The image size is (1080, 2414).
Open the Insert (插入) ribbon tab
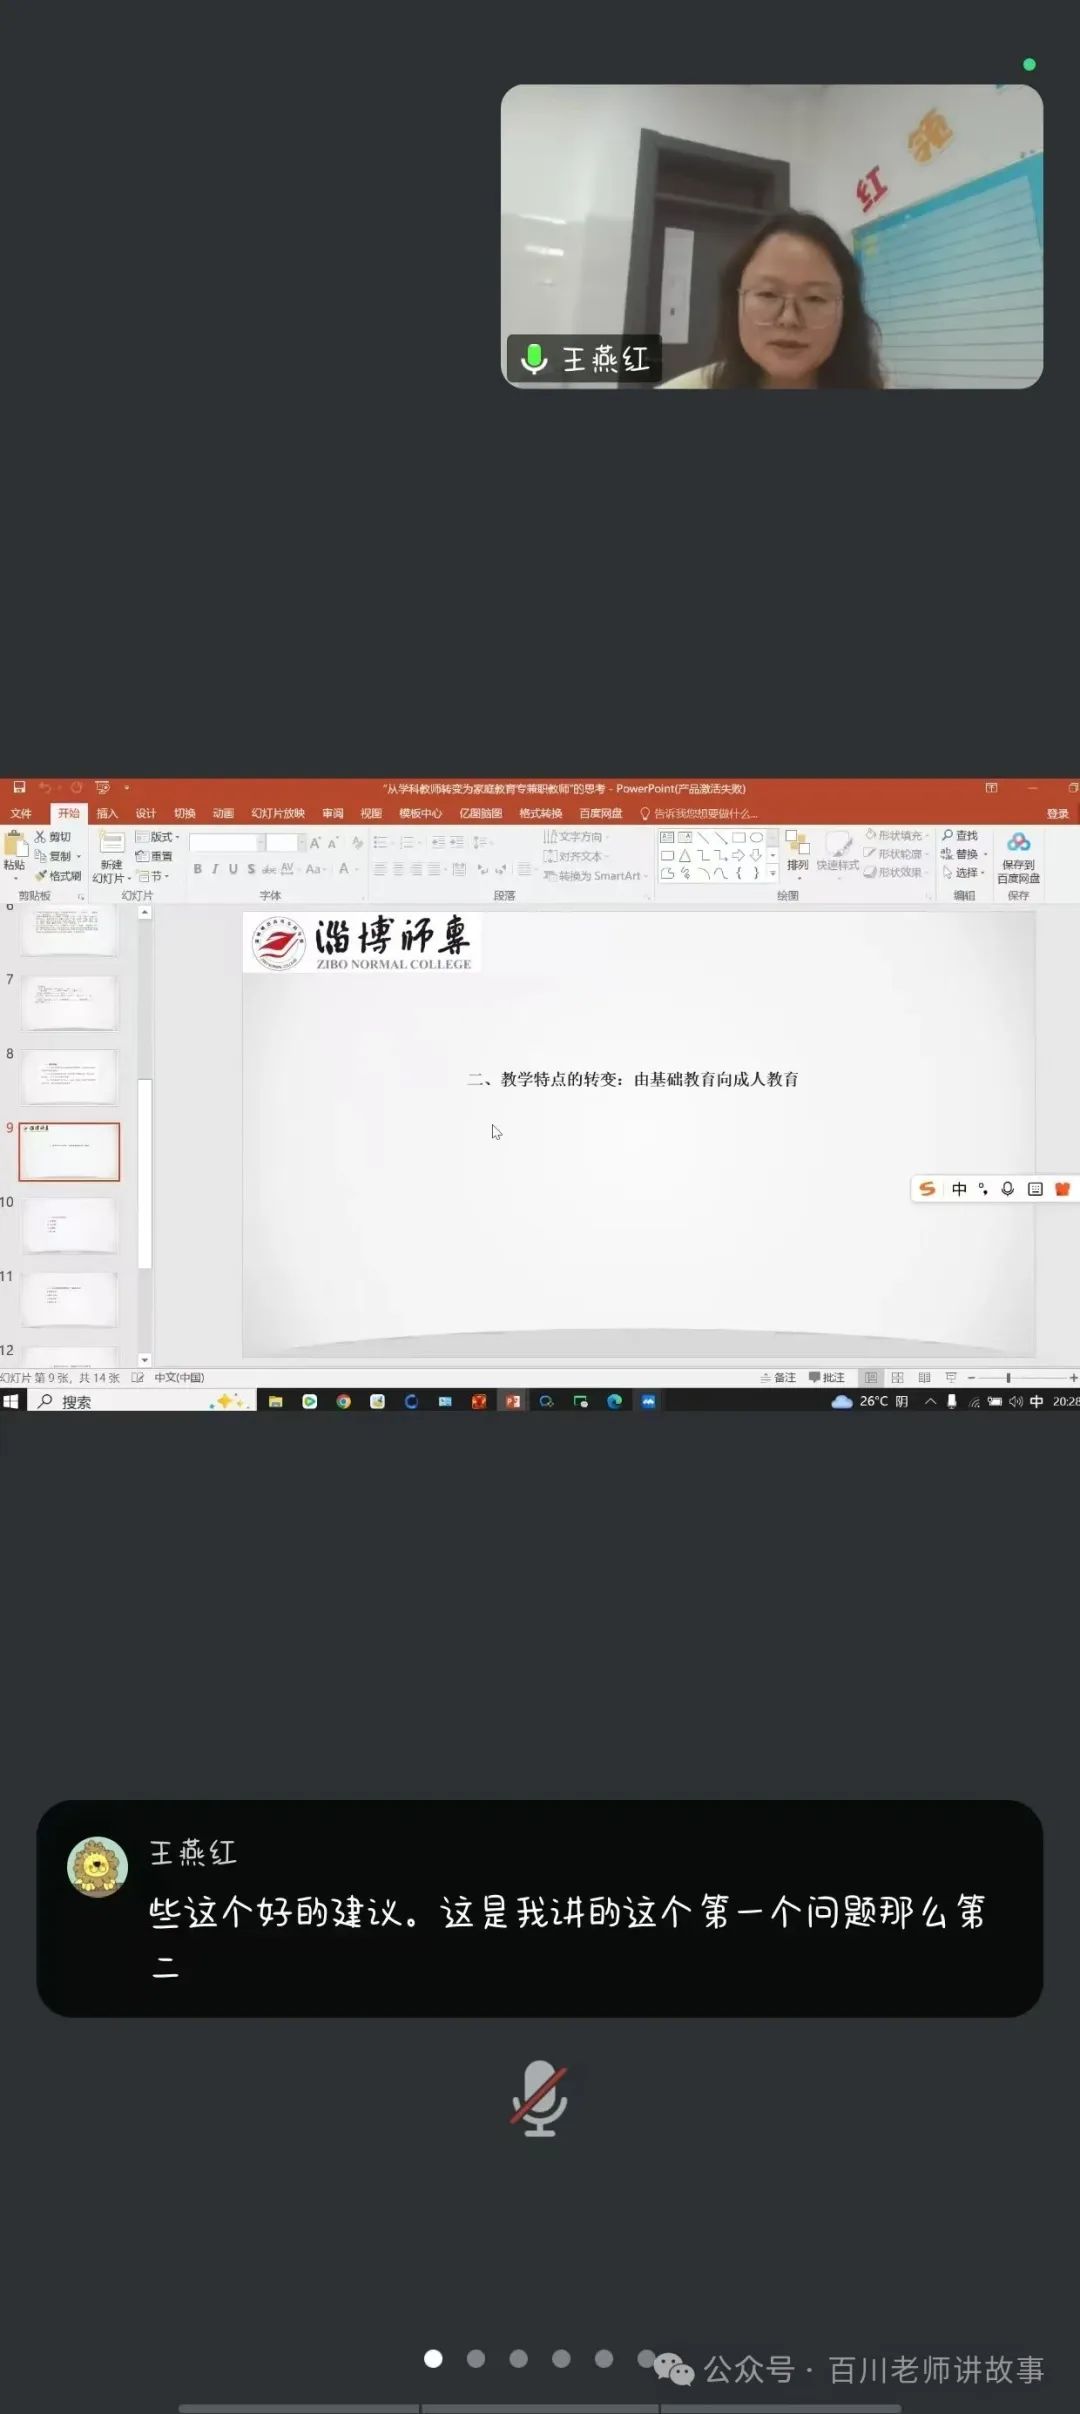(x=107, y=813)
